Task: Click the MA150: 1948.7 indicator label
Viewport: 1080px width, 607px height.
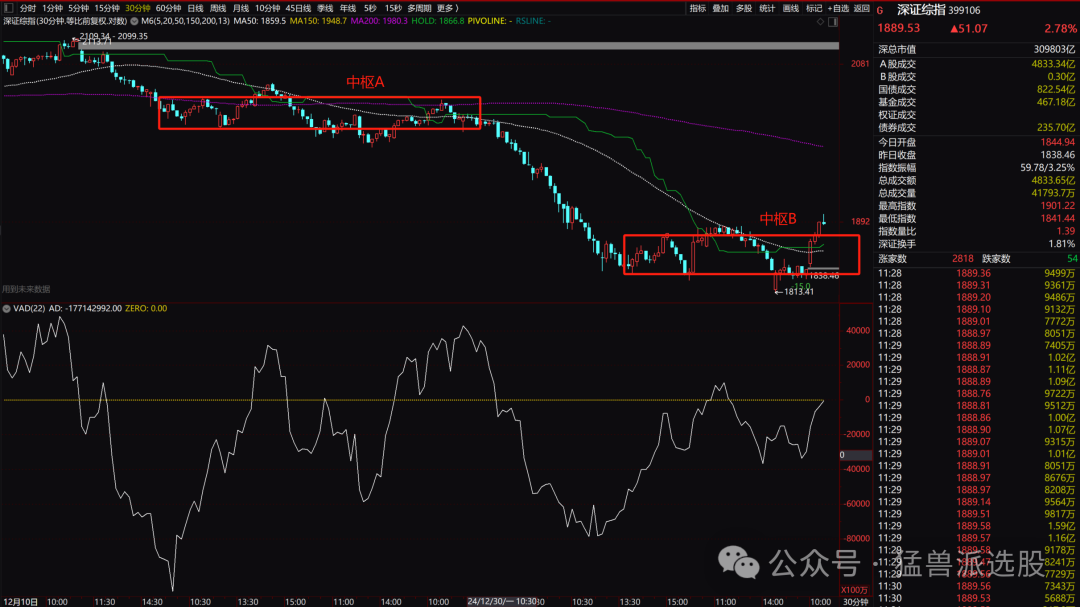Action: click(x=318, y=21)
